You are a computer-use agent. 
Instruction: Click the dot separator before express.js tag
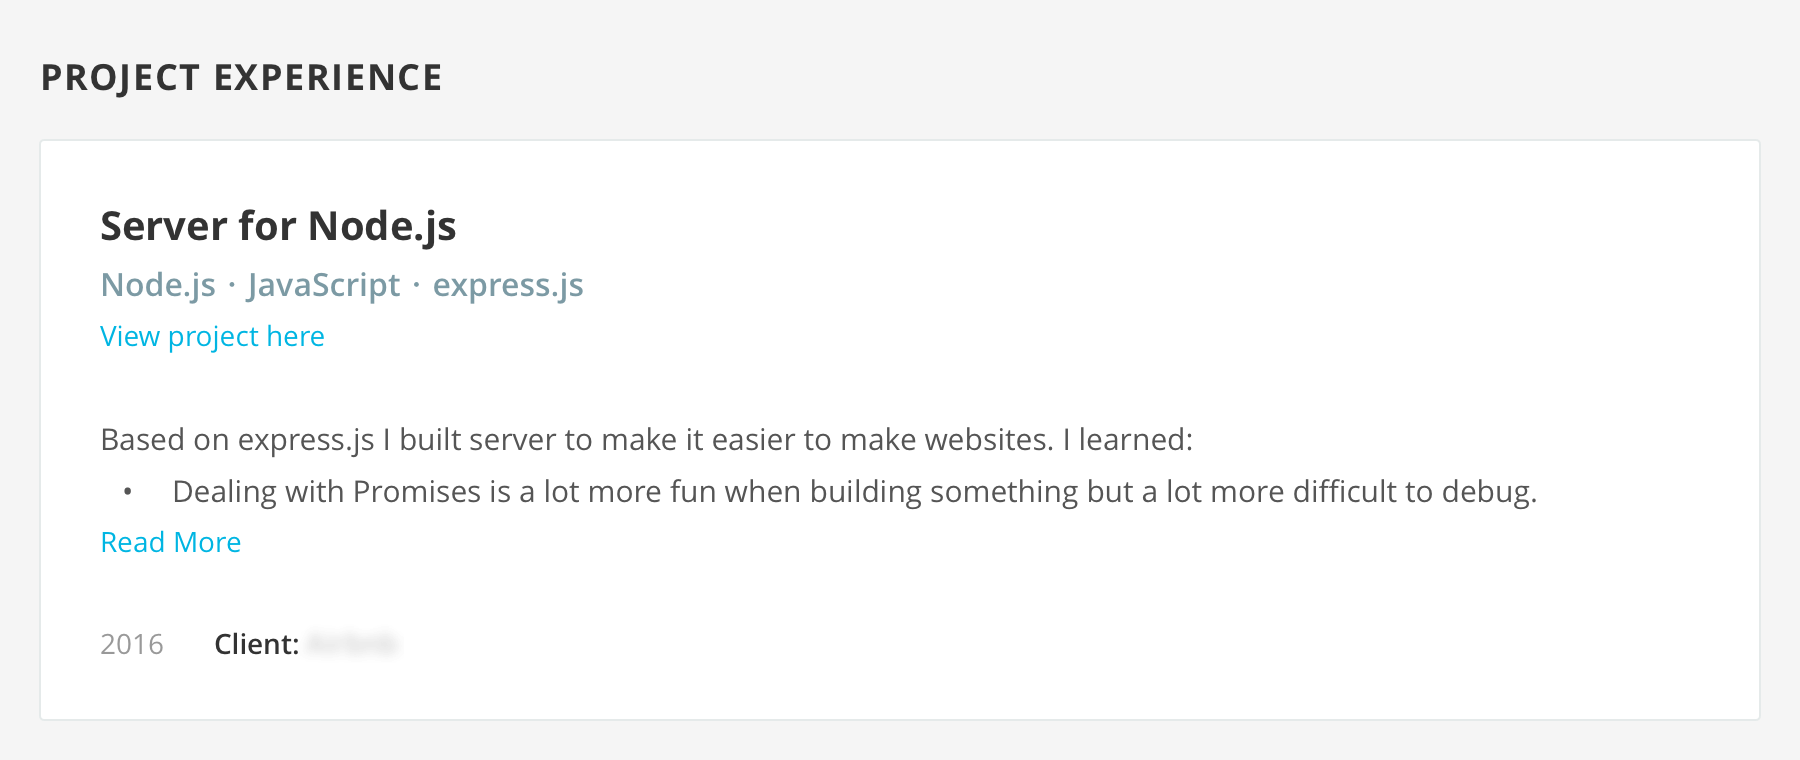click(x=416, y=286)
